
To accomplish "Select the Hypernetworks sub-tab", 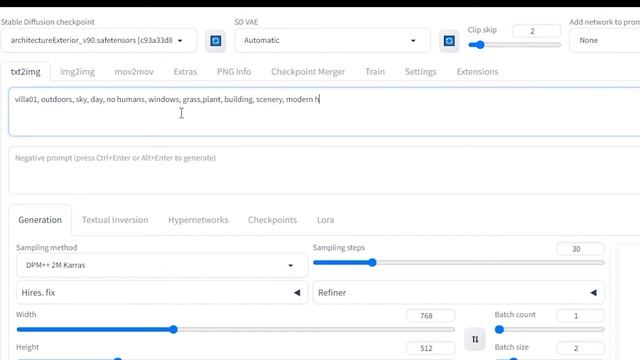I will pyautogui.click(x=198, y=220).
